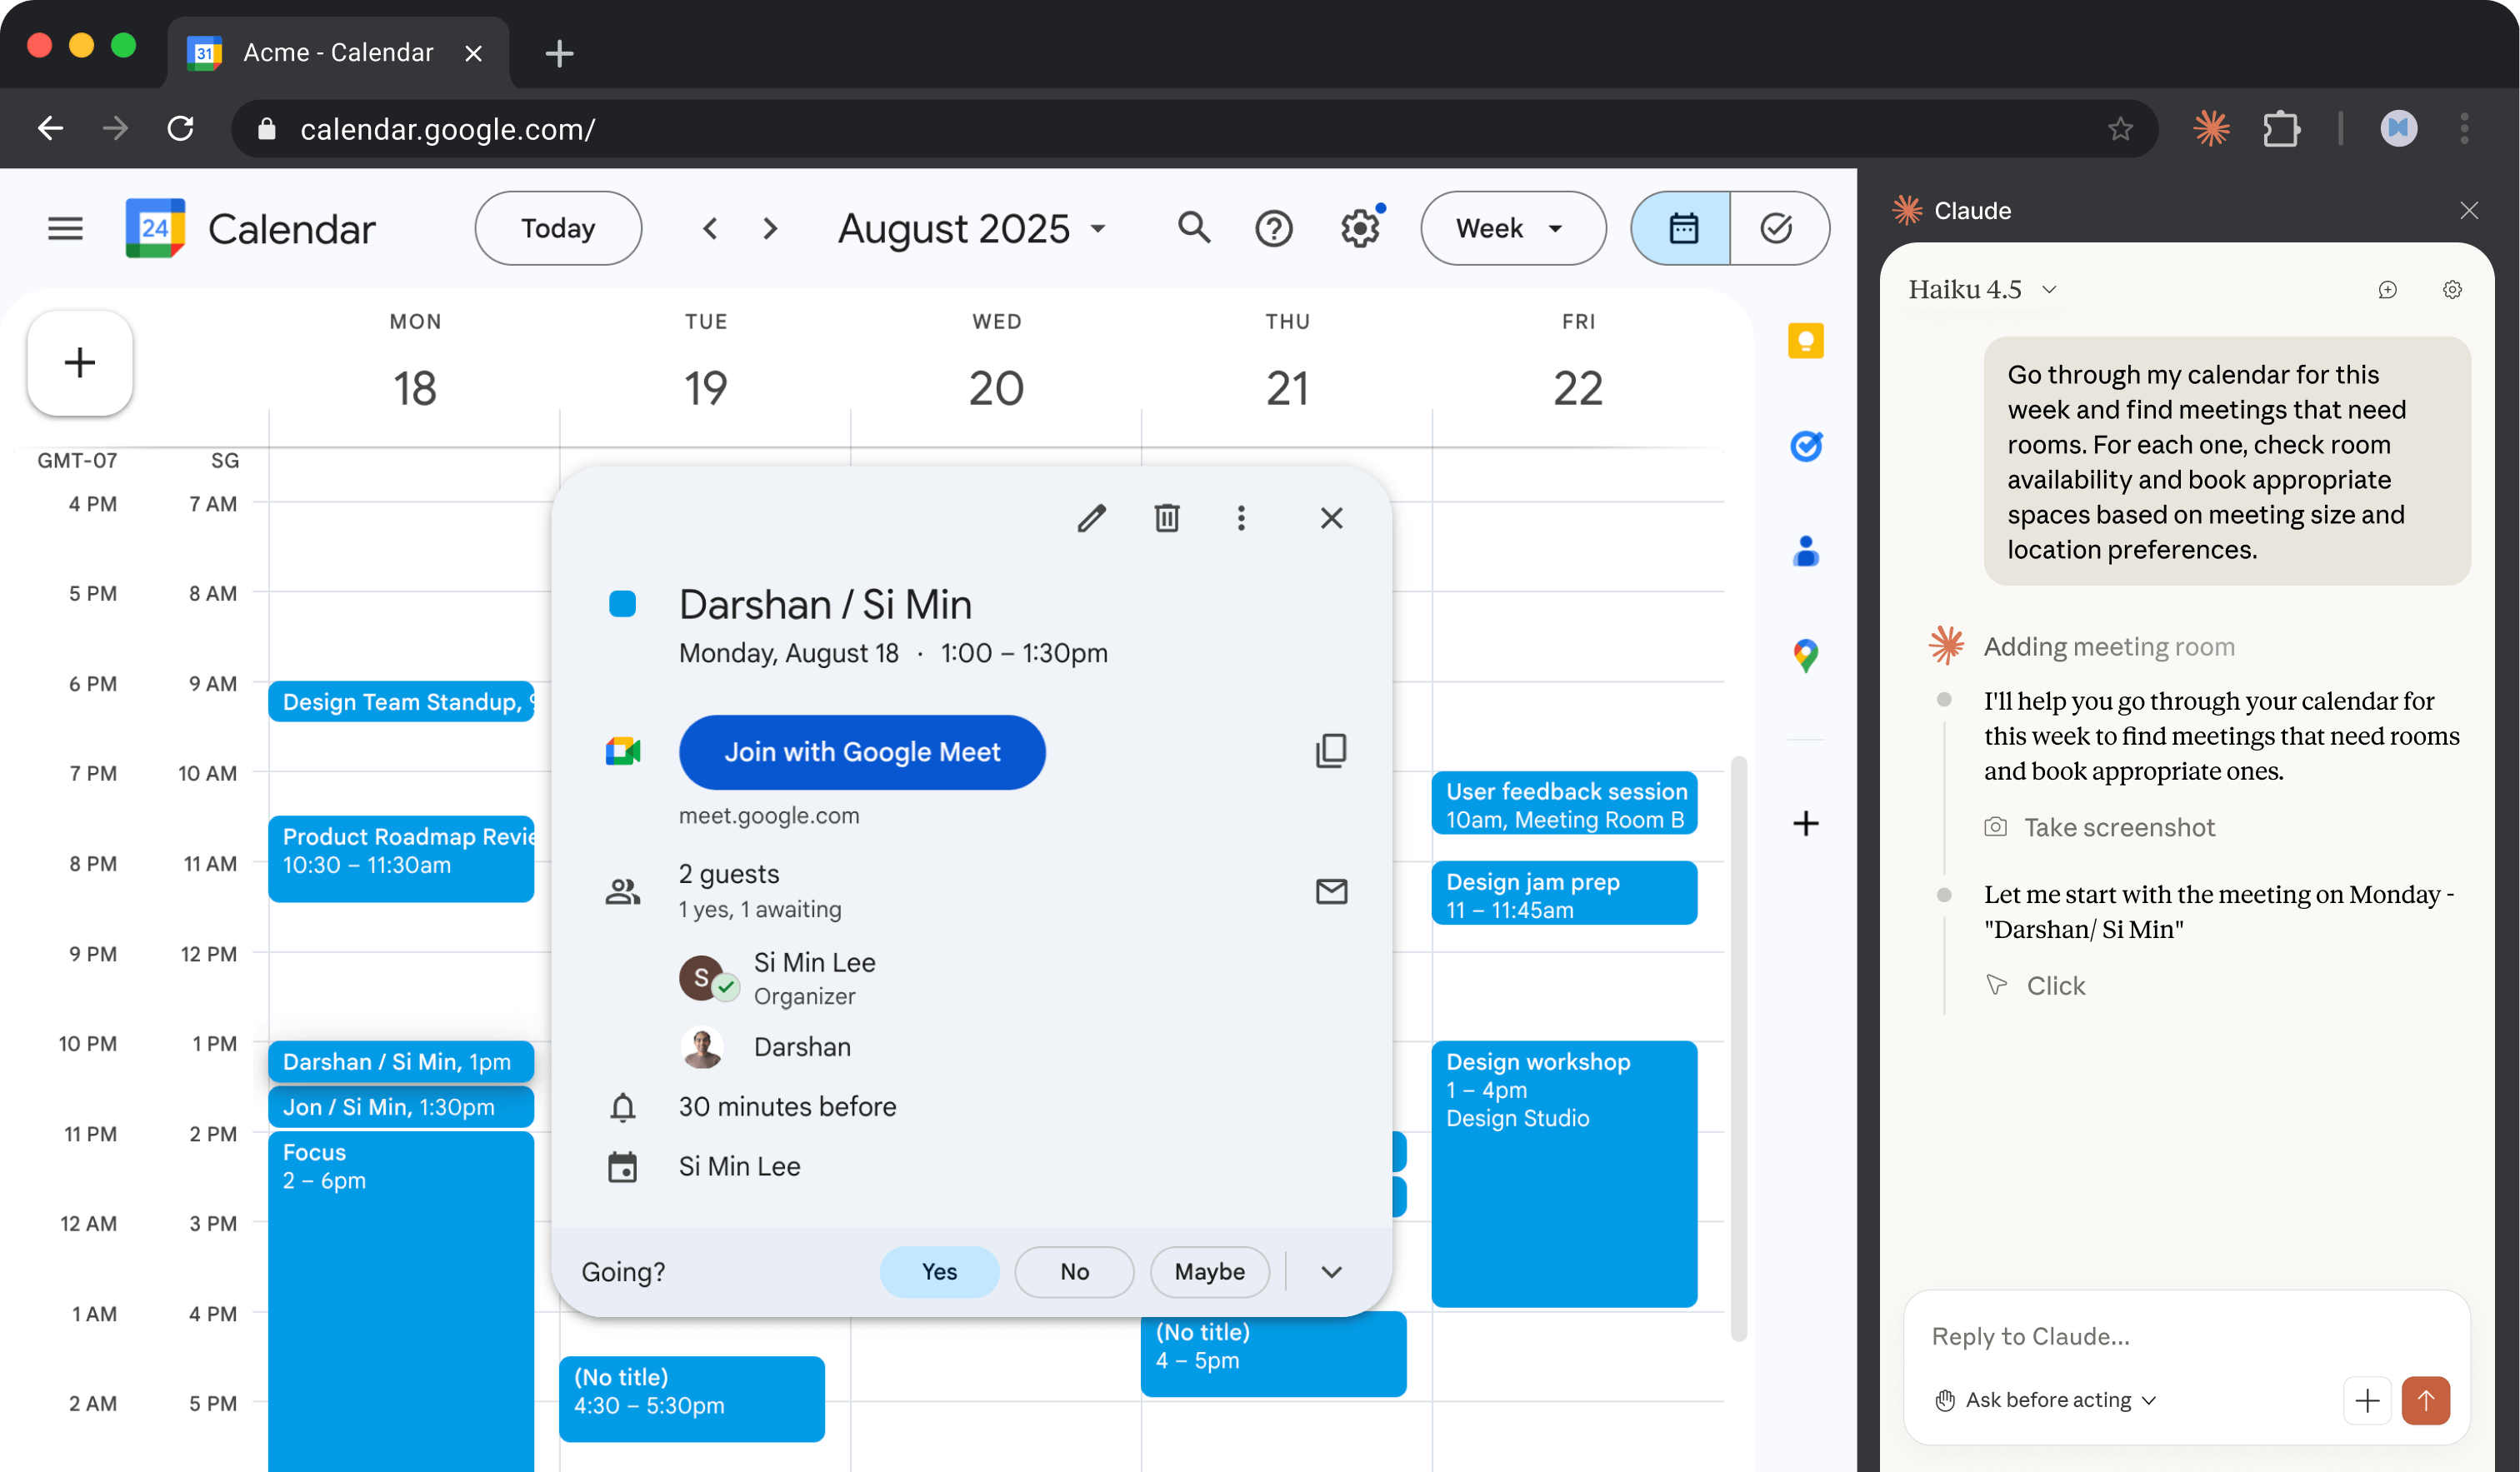2520x1472 pixels.
Task: Open the Google Keep sidebar panel
Action: pos(1806,341)
